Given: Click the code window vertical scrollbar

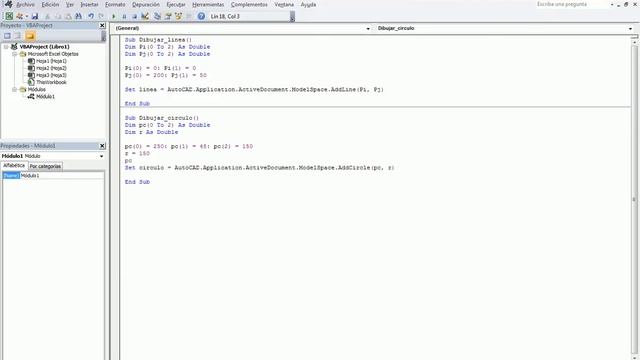Looking at the screenshot, I should coord(635,198).
